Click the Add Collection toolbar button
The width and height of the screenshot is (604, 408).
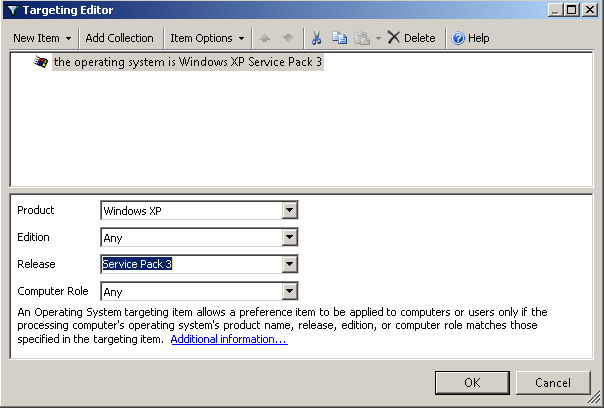119,38
